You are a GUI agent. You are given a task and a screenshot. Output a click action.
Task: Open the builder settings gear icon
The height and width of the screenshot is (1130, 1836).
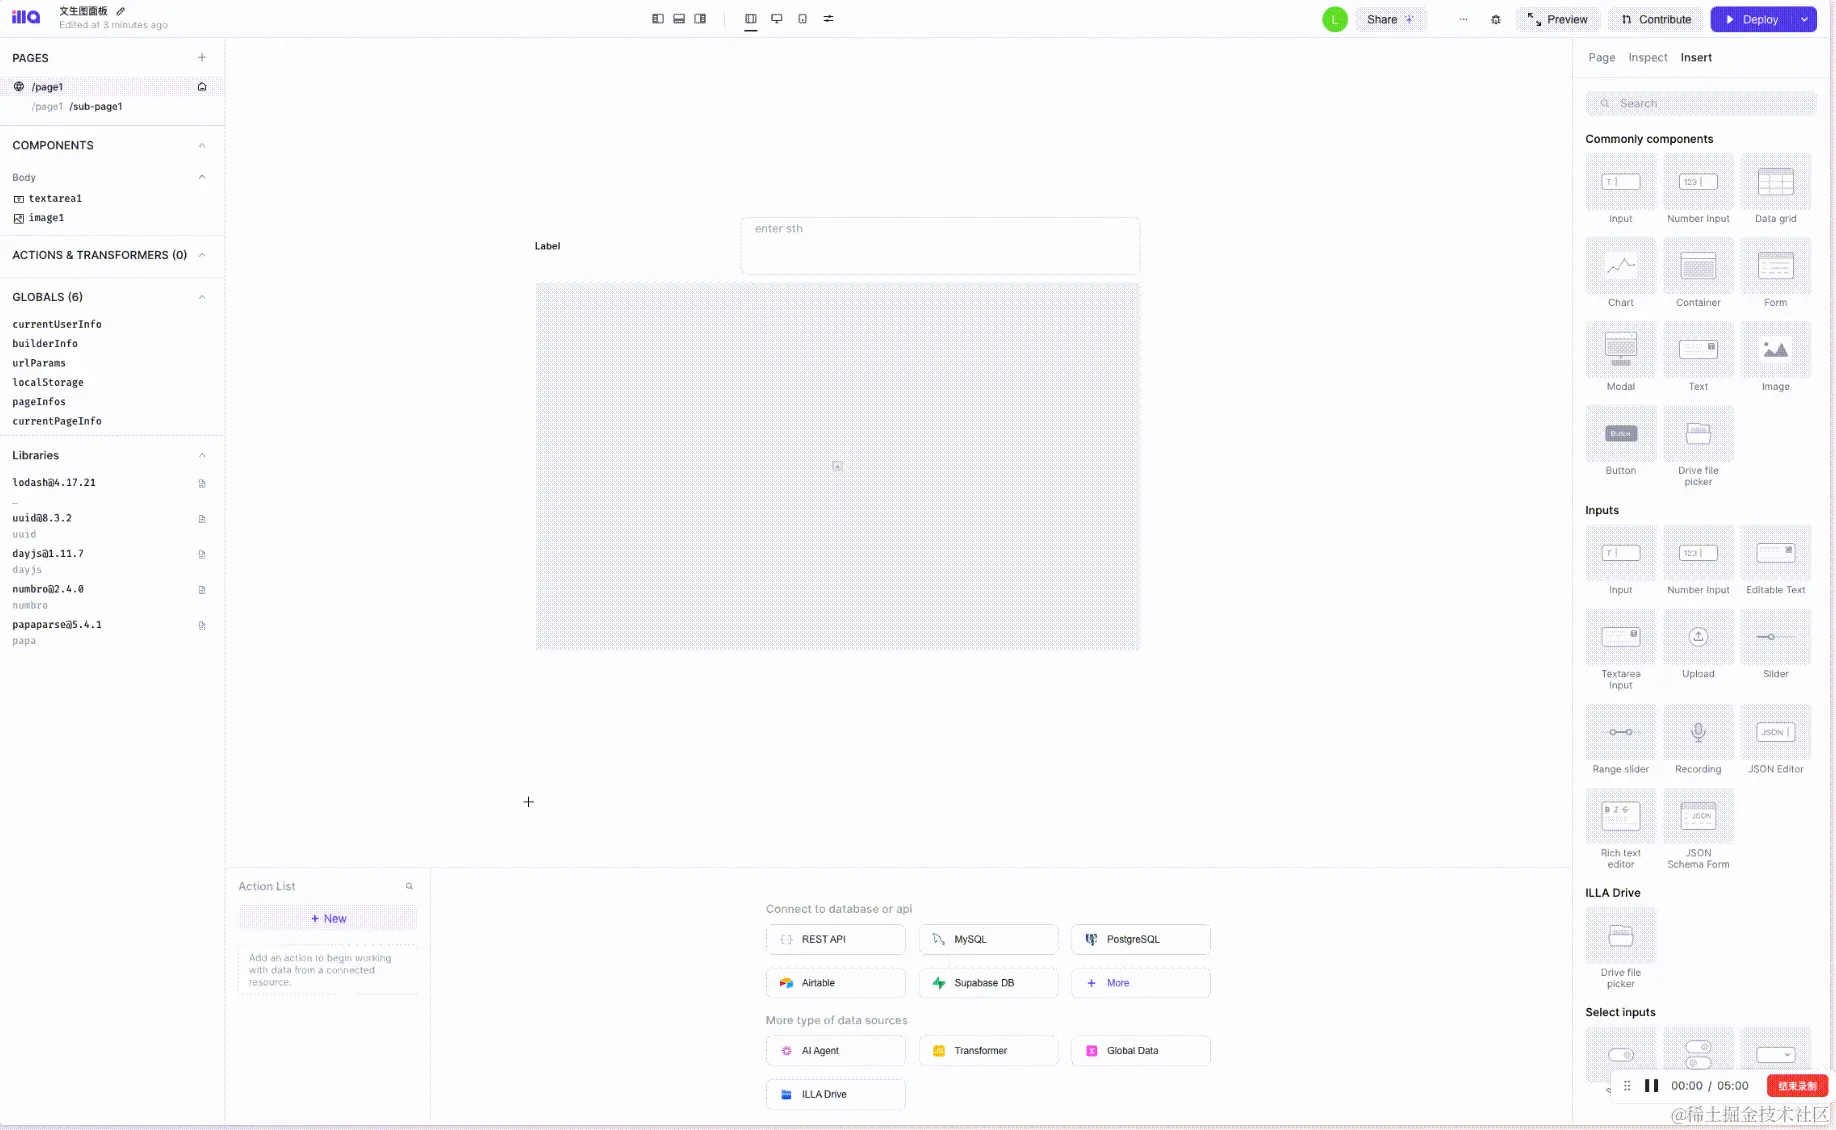point(1496,19)
